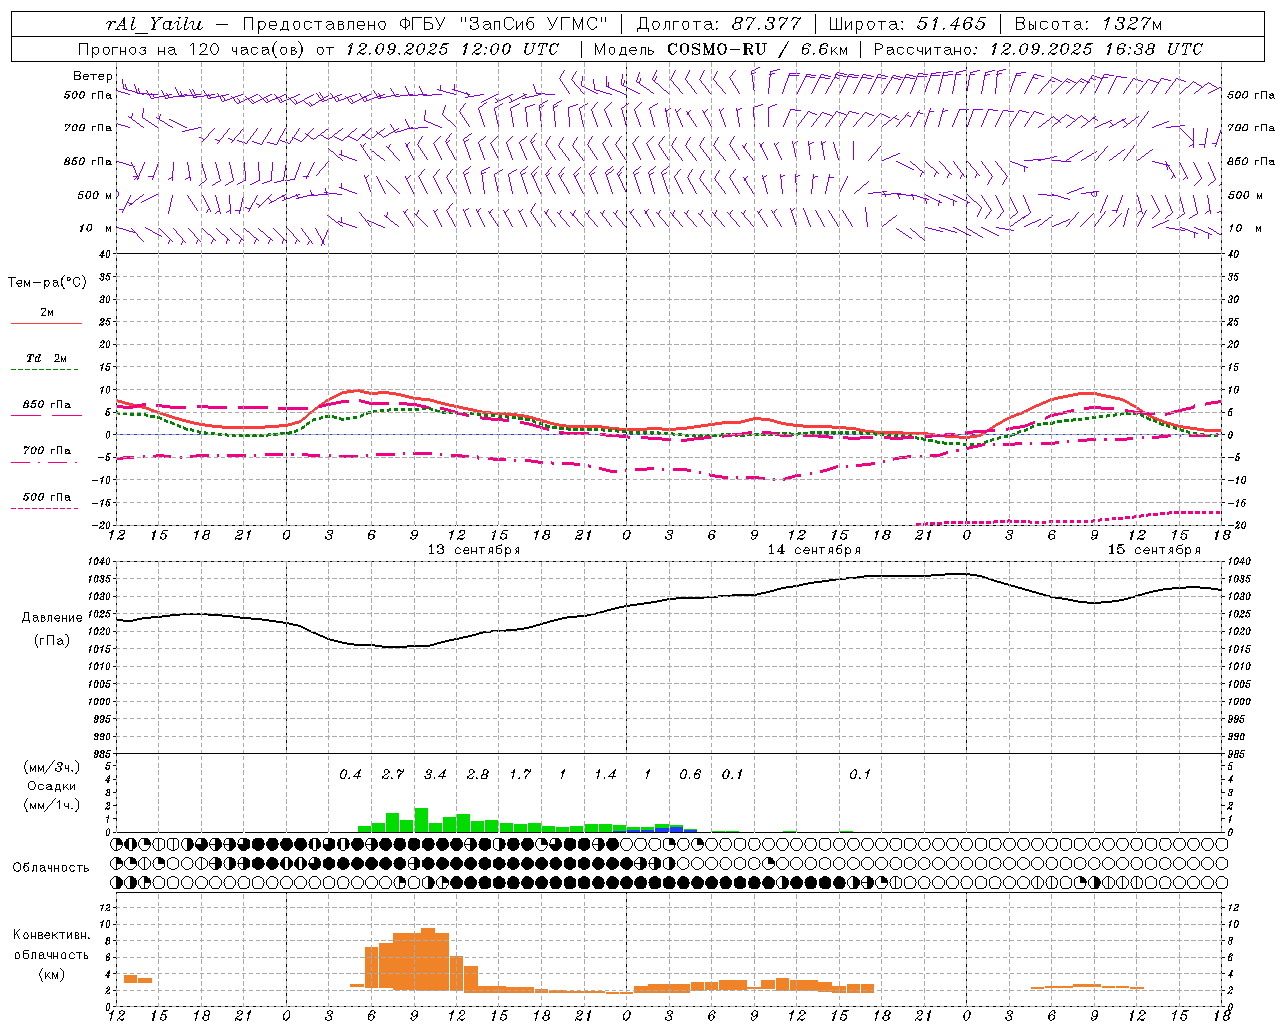Click the 0.4 precipitation value
The height and width of the screenshot is (1024, 1280).
click(x=350, y=775)
